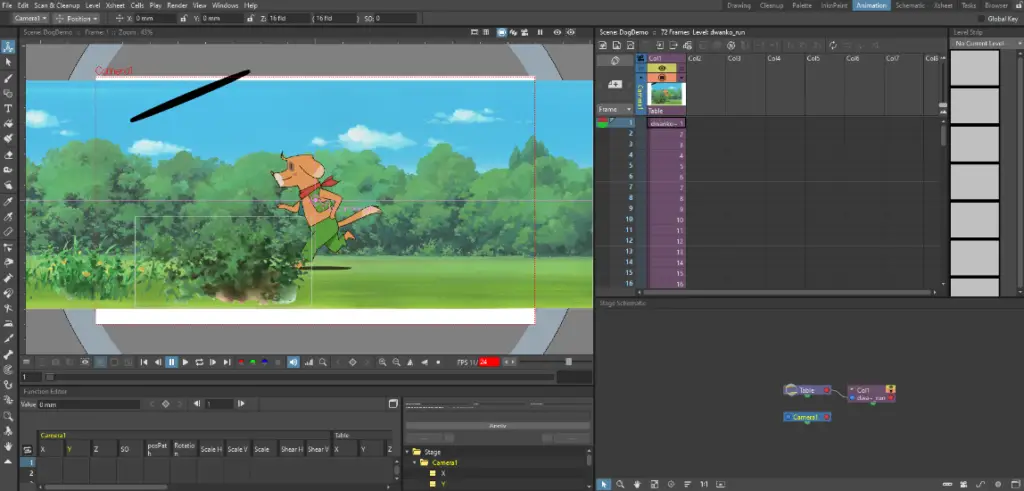The image size is (1024, 491).
Task: Select the Animate tool in left toolbar
Action: (8, 47)
